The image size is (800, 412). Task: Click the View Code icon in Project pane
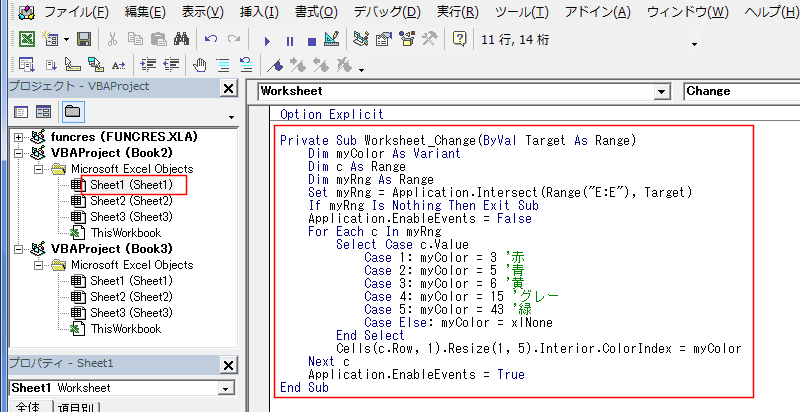point(20,112)
